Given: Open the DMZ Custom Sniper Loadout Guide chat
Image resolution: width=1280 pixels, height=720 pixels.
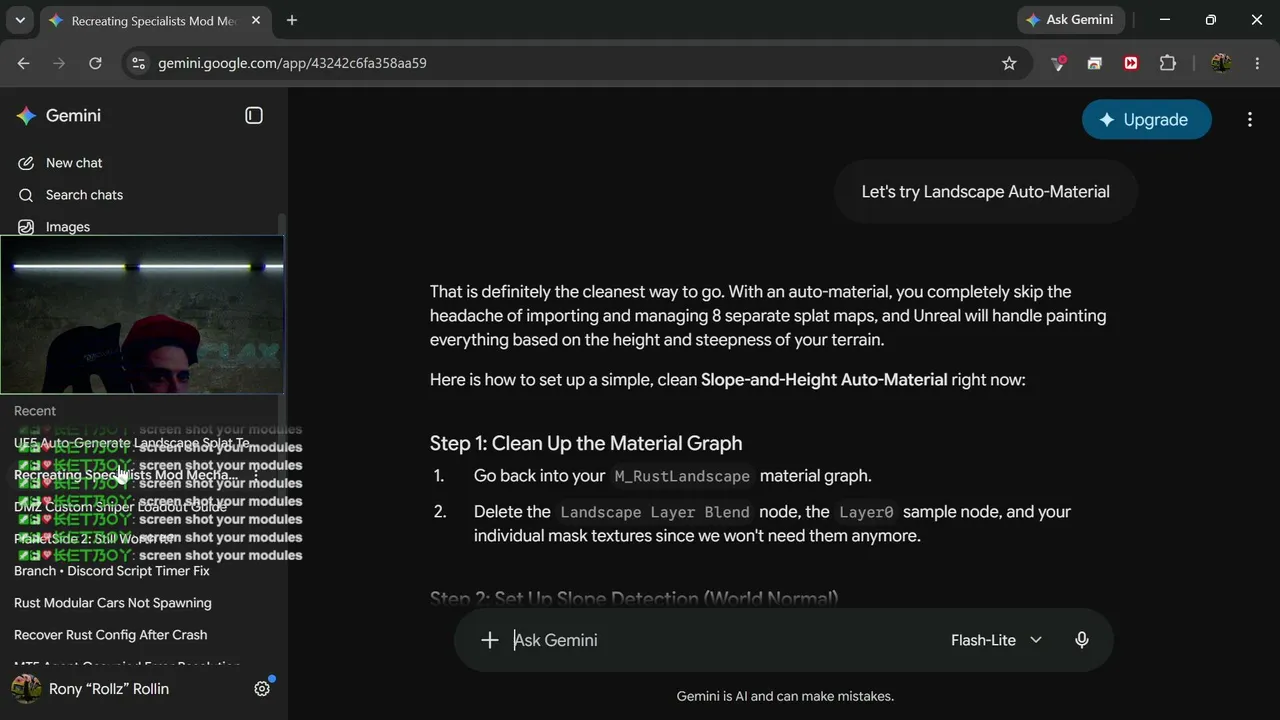Looking at the screenshot, I should pos(121,507).
